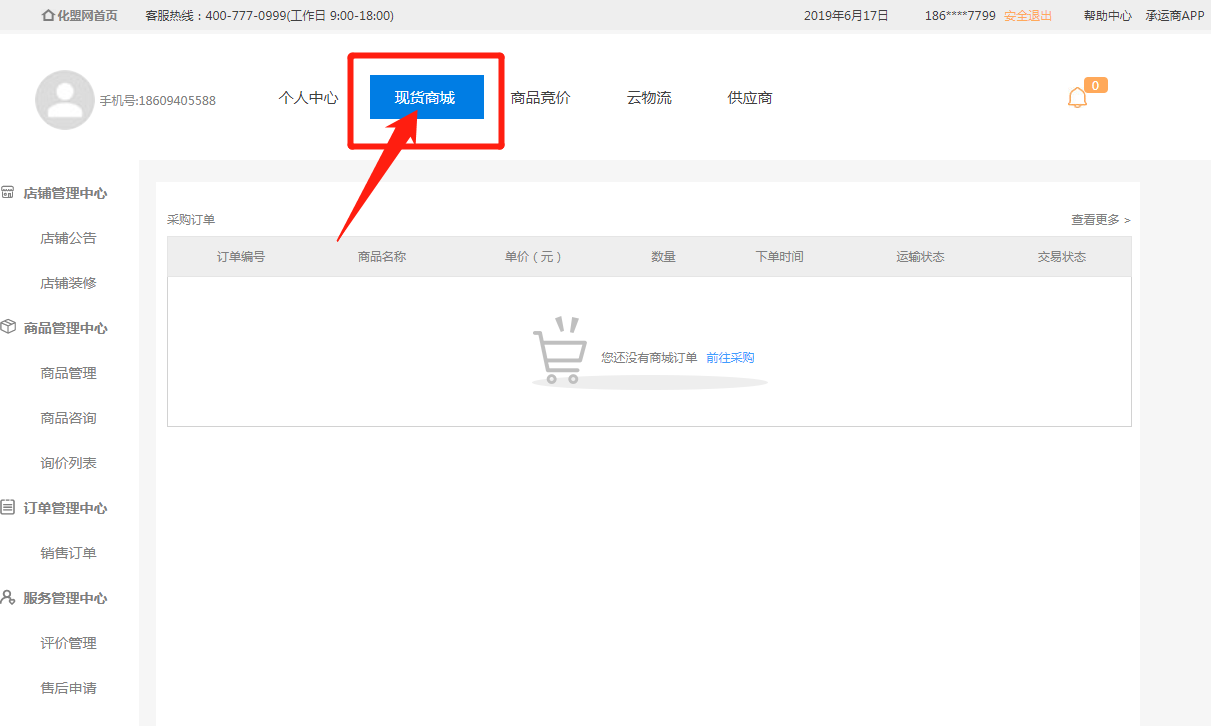Click account number 186****7799
Viewport: 1211px width, 726px height.
click(960, 16)
